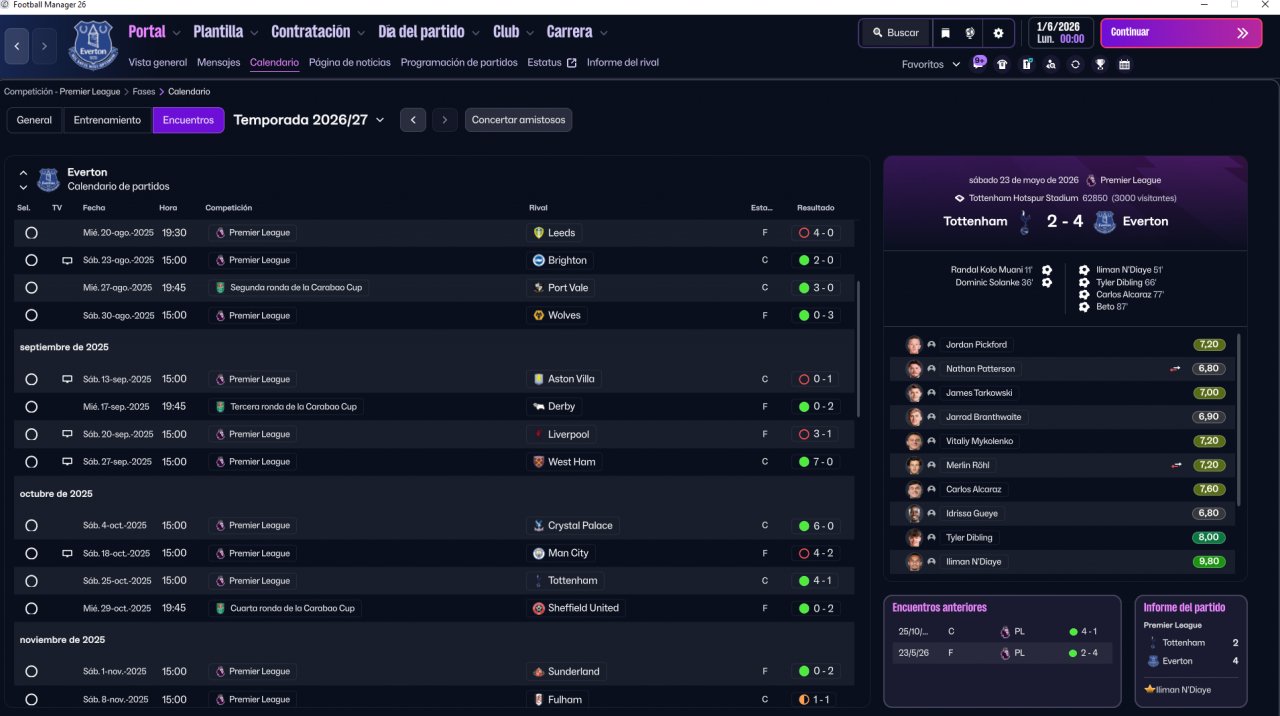Select the Tottenham match radio button
1280x716 pixels.
click(x=31, y=581)
